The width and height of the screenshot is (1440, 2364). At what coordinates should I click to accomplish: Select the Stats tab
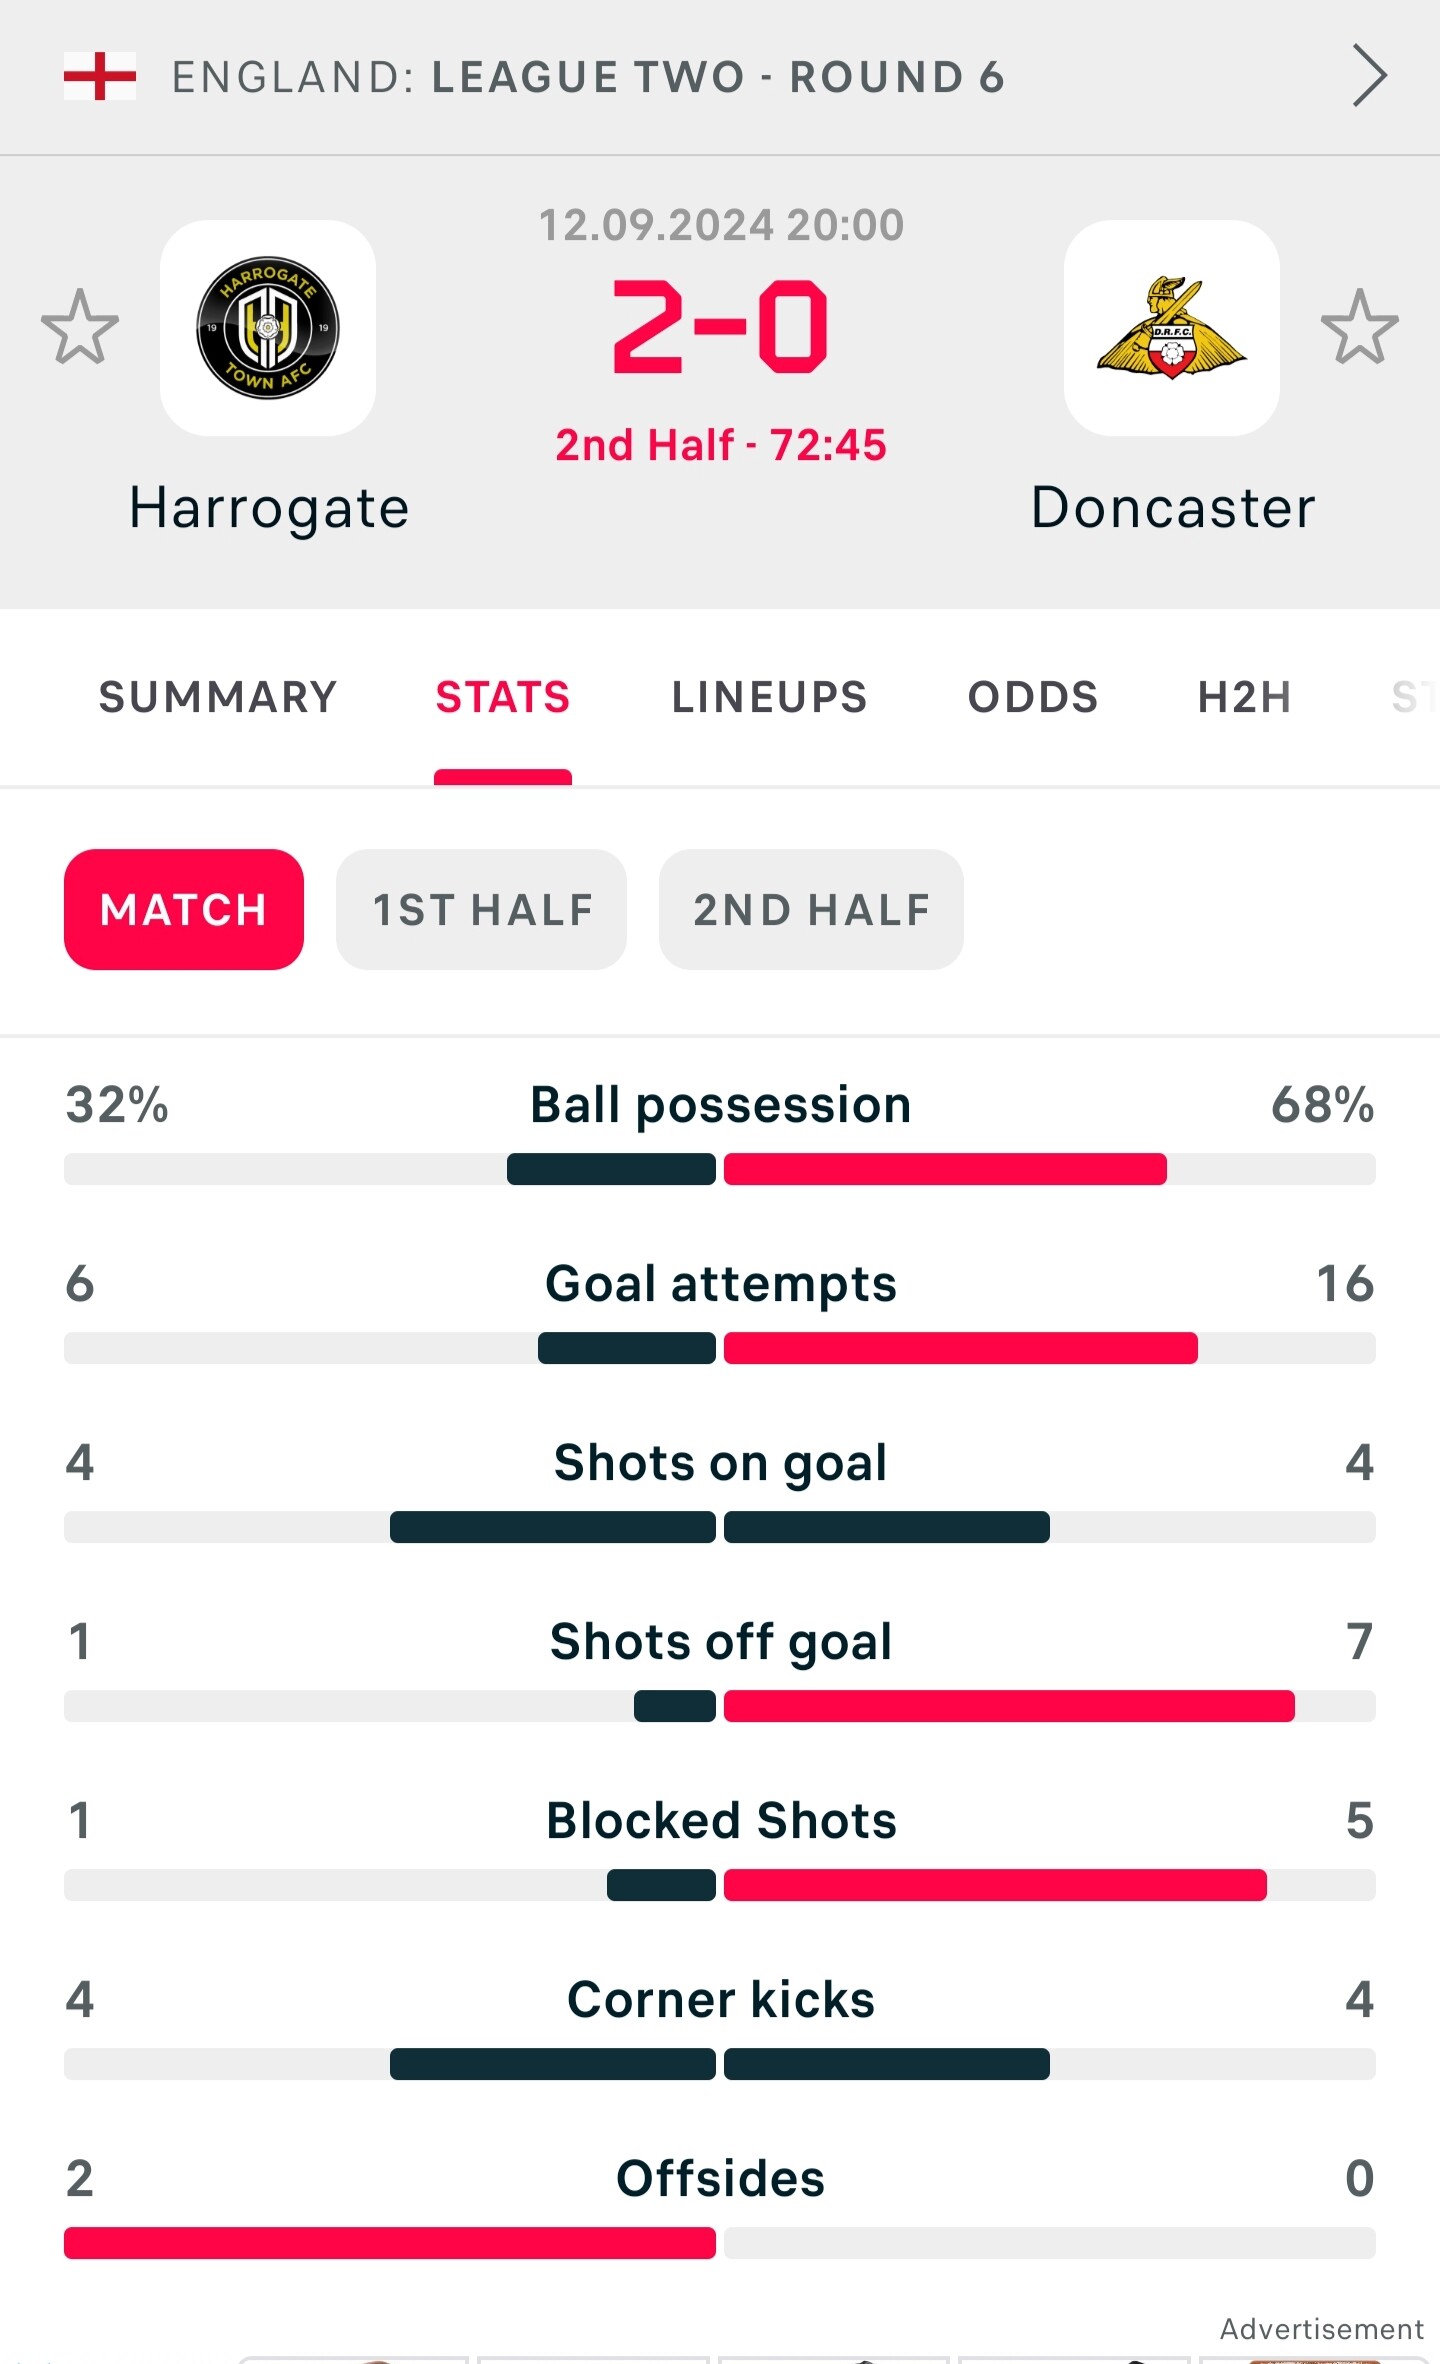[502, 697]
